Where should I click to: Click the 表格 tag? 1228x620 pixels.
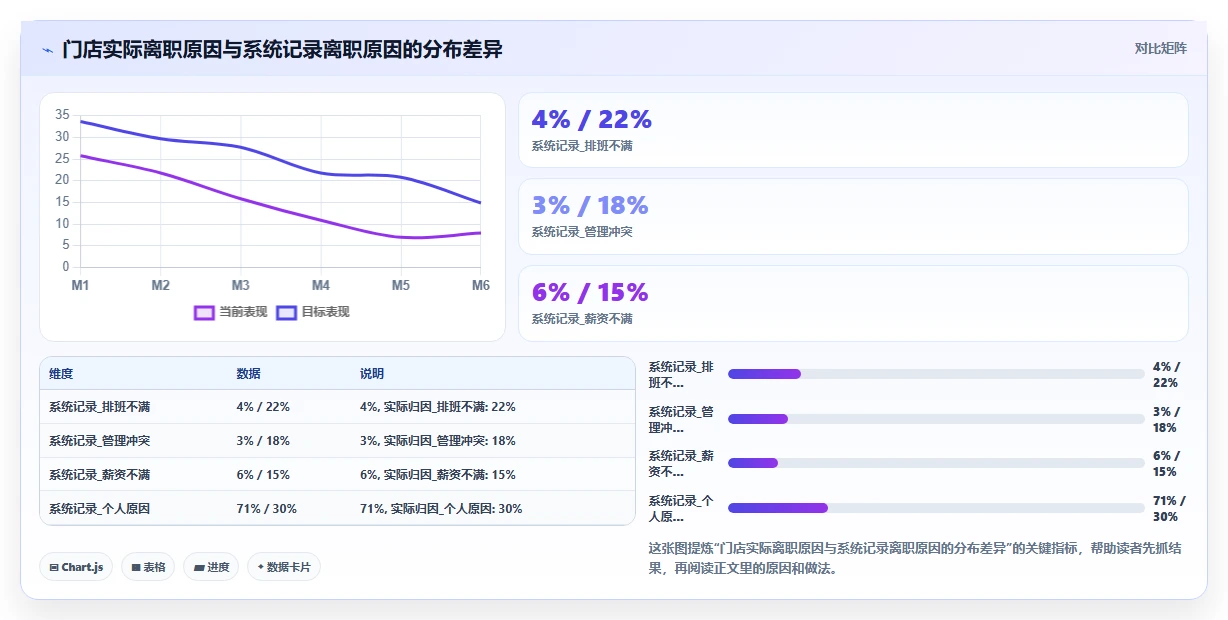[x=148, y=567]
